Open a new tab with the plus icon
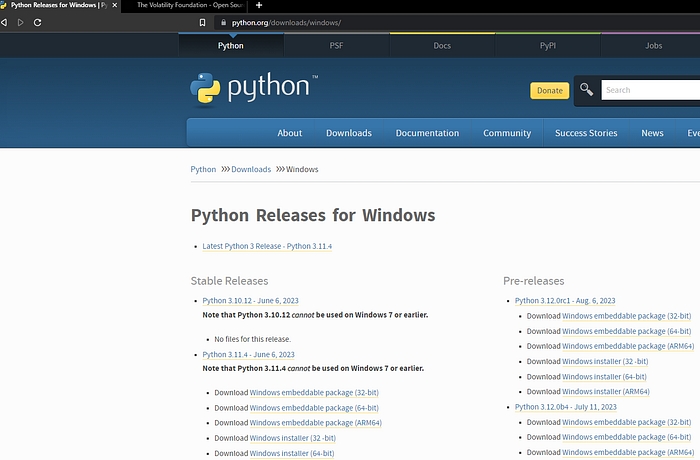The height and width of the screenshot is (460, 700). (259, 5)
